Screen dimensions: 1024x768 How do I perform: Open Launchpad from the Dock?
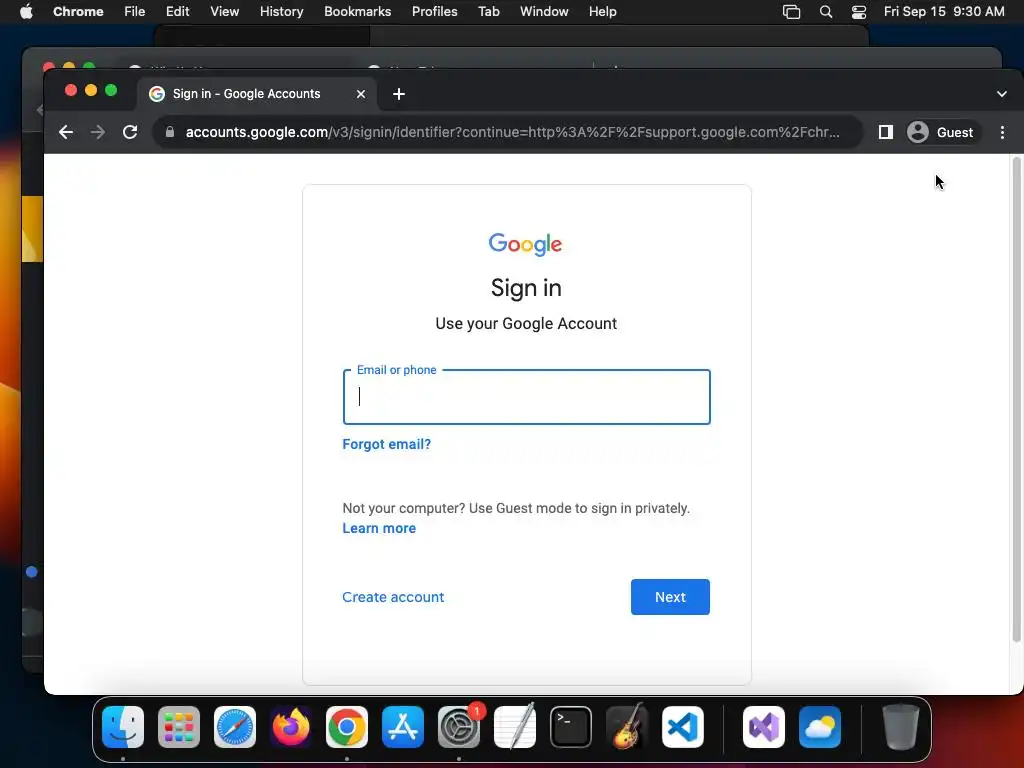click(x=179, y=727)
